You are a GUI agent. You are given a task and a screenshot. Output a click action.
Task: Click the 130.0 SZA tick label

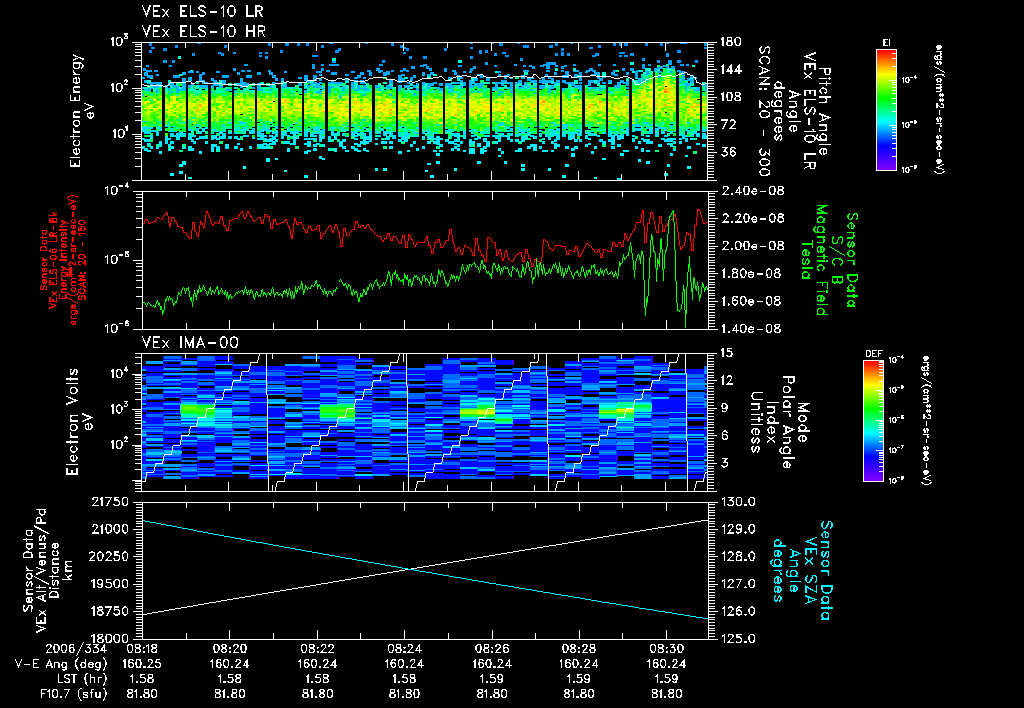(738, 502)
